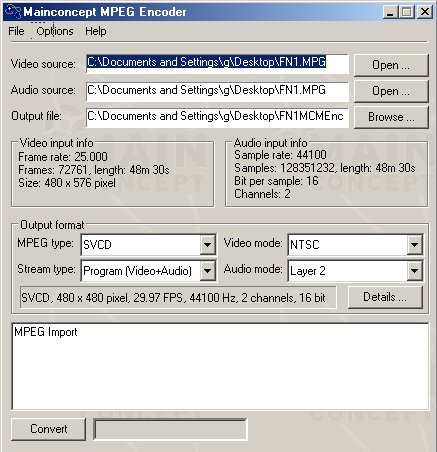The height and width of the screenshot is (452, 437).
Task: Click the Video source path field
Action: point(217,64)
